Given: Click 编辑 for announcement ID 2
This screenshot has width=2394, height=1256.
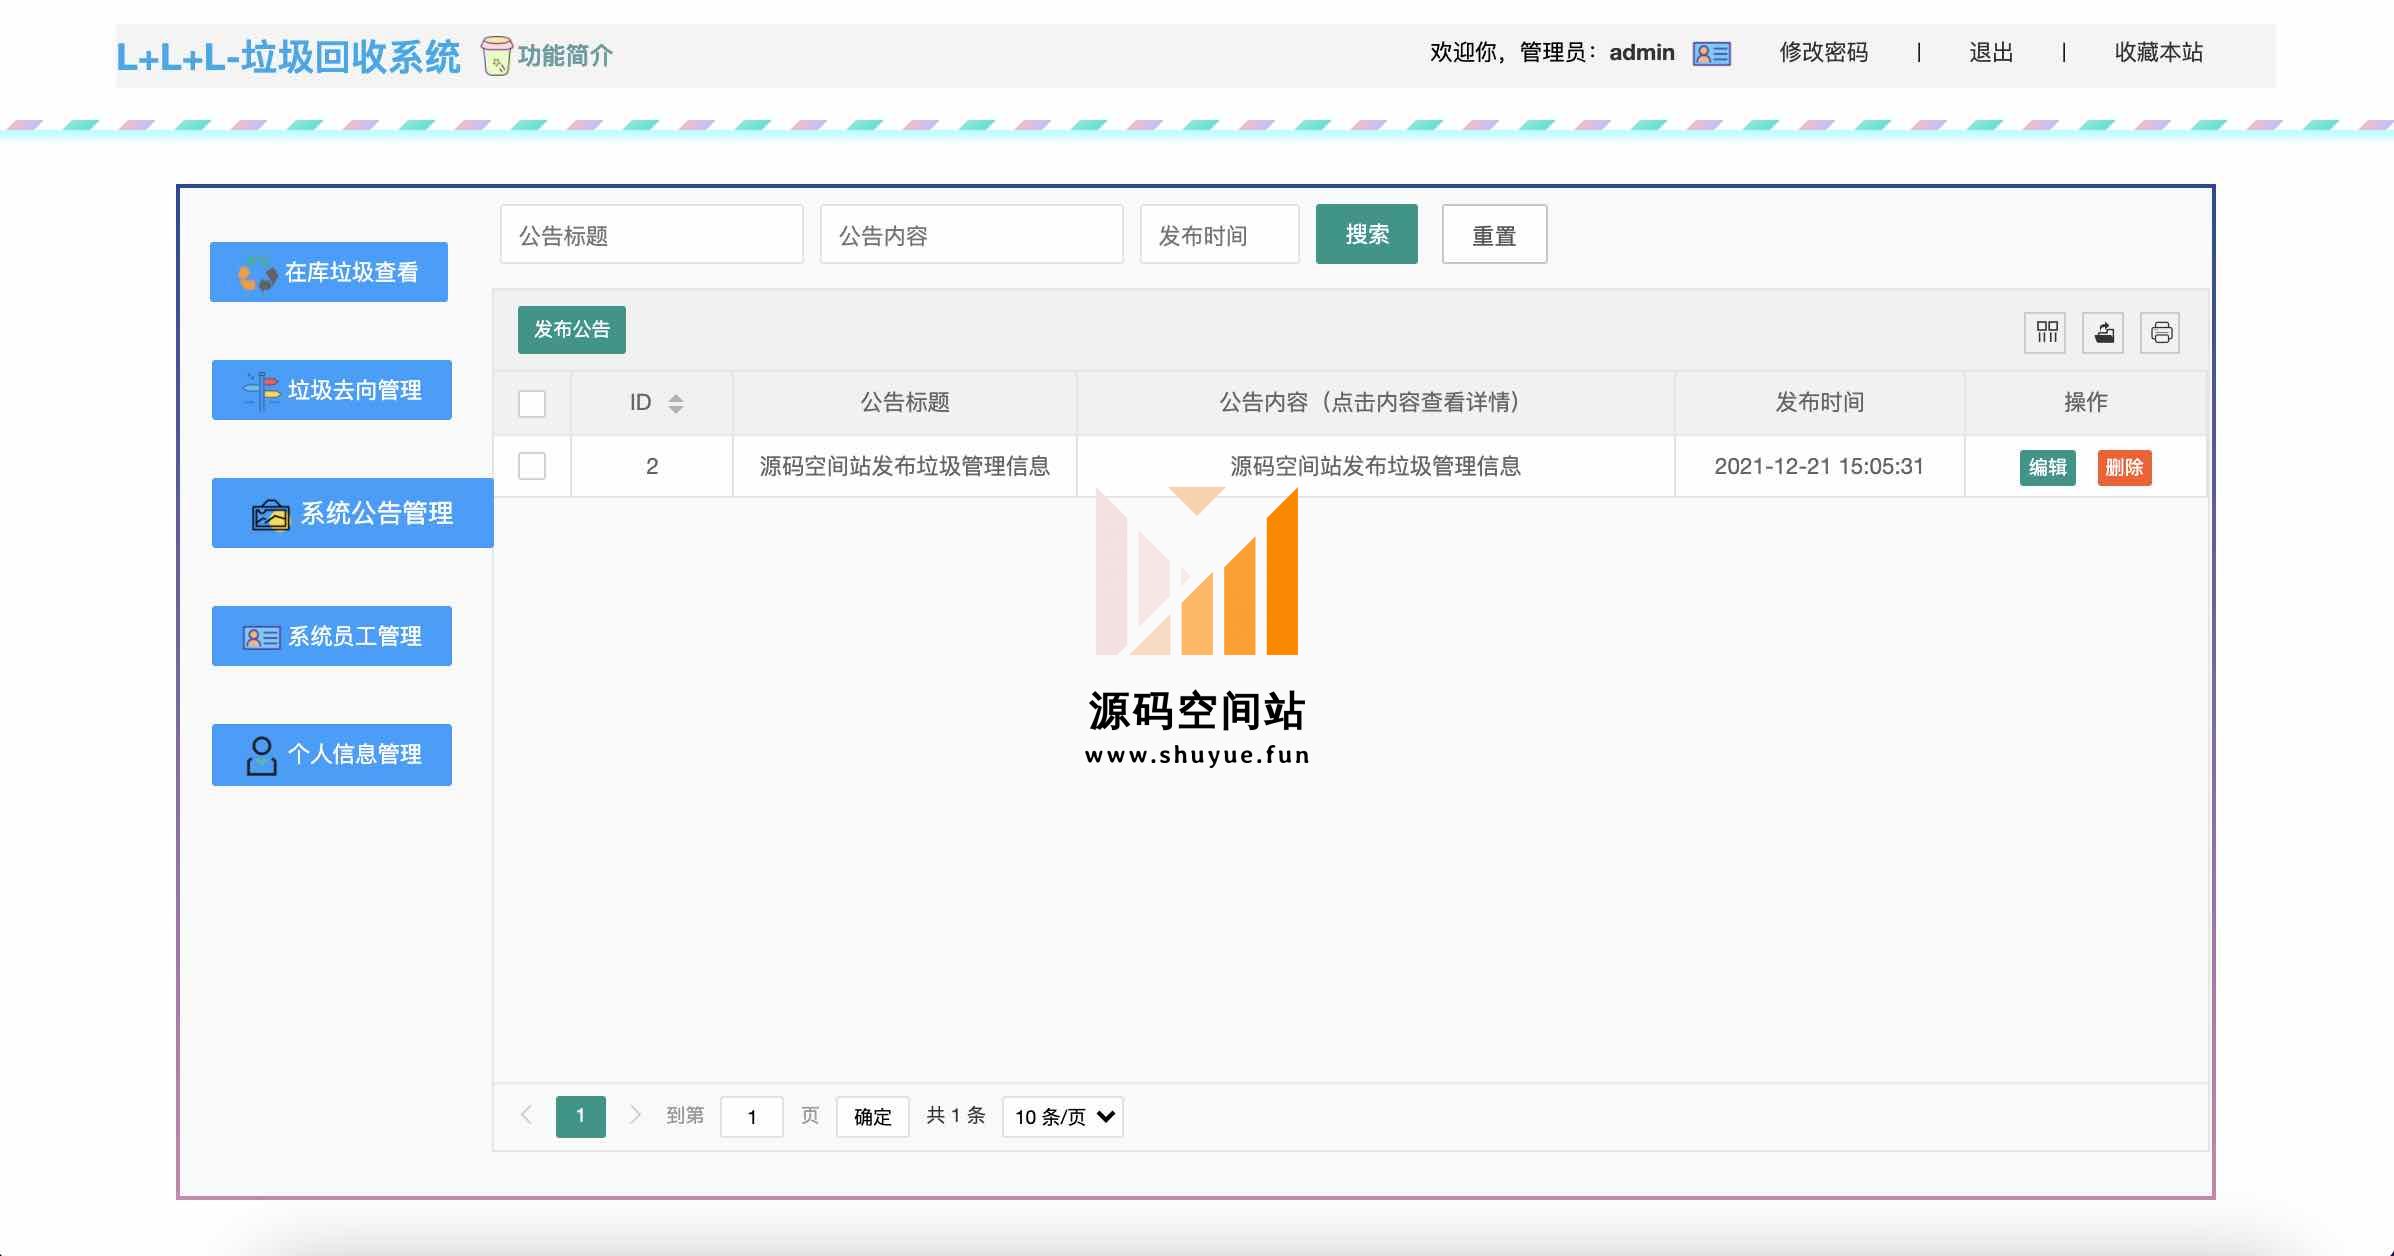Looking at the screenshot, I should click(x=2048, y=467).
